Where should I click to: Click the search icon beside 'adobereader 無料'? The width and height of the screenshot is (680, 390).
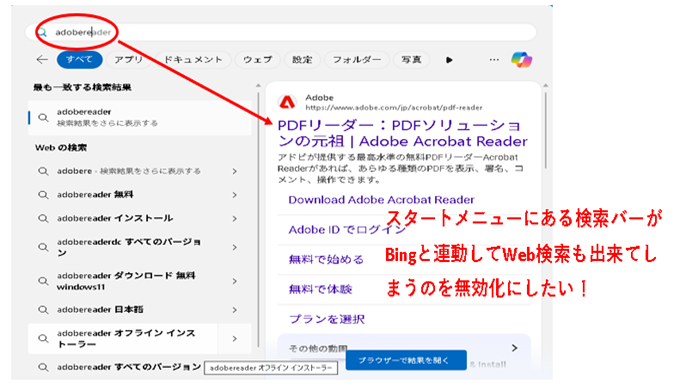[43, 195]
